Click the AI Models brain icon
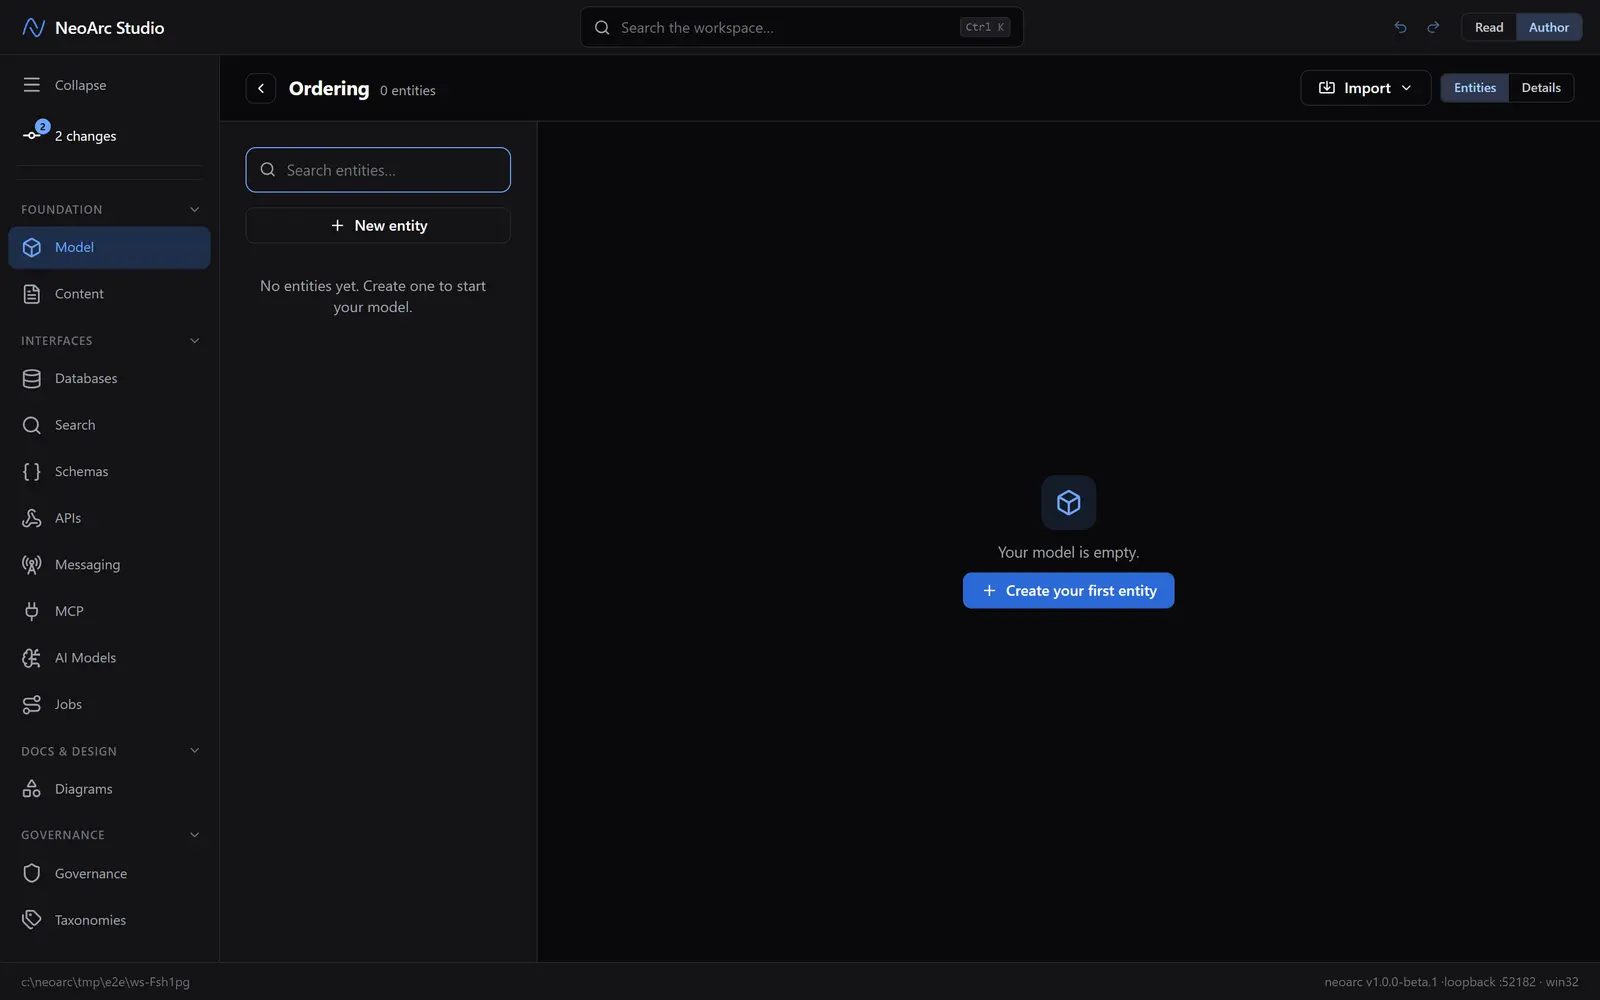 32,658
